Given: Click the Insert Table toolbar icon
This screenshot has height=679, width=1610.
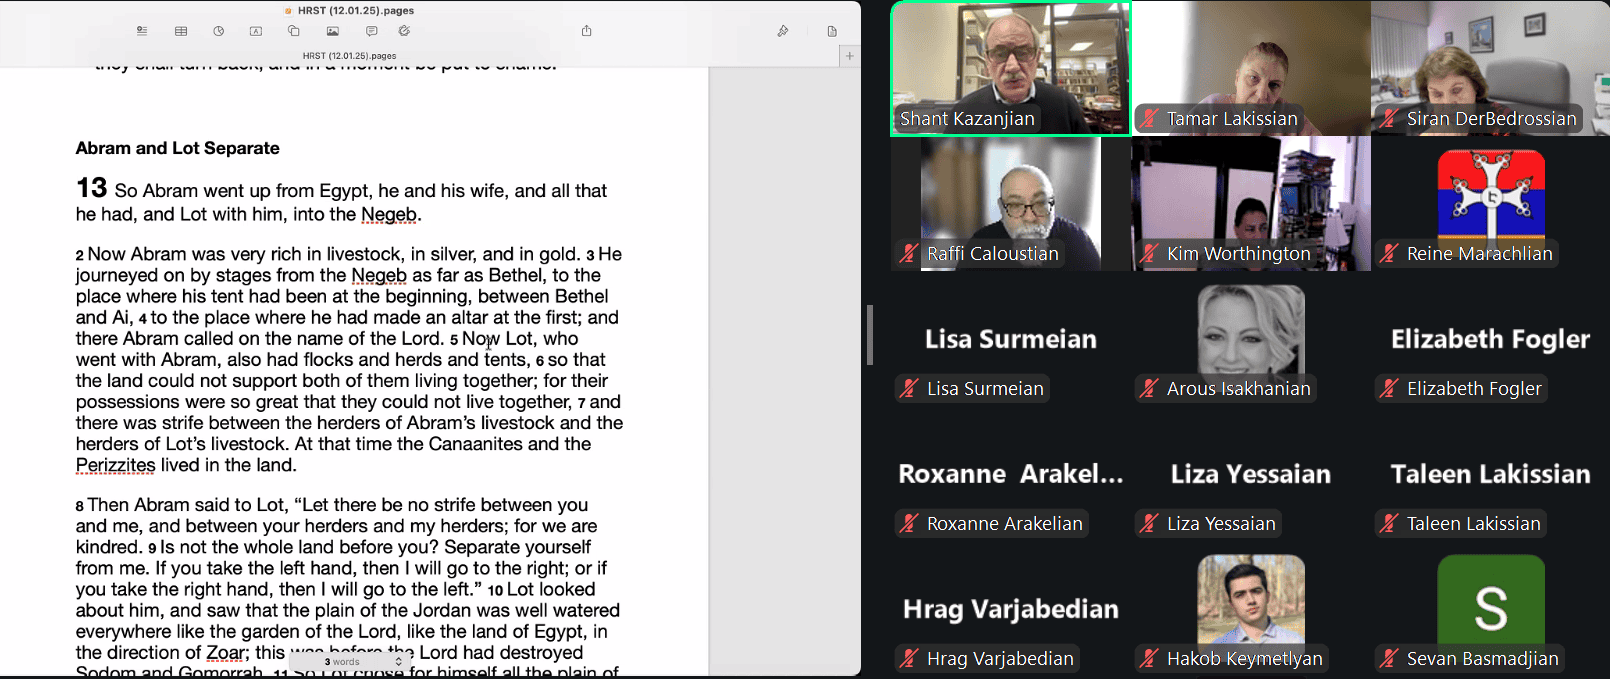Looking at the screenshot, I should point(181,31).
